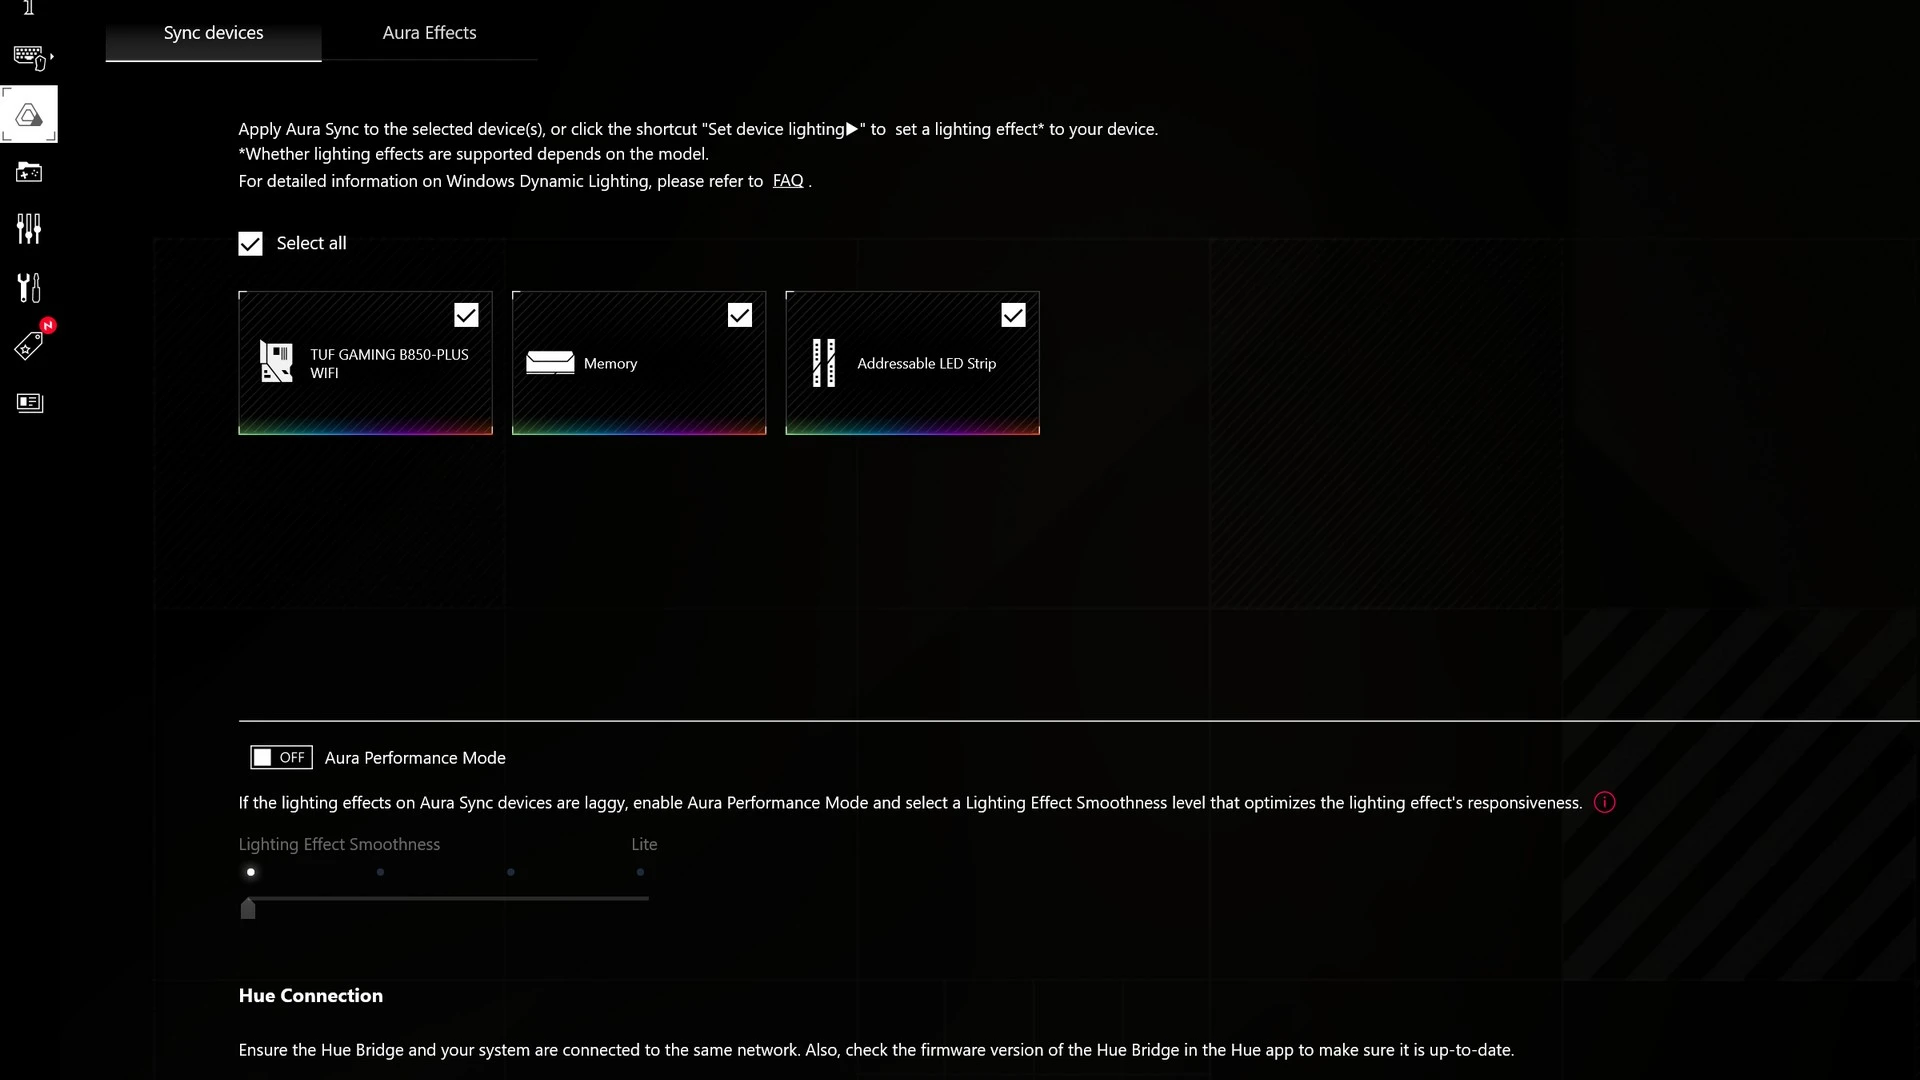Image resolution: width=1920 pixels, height=1080 pixels.
Task: Click the Lighting Effect Smoothness slider handle
Action: click(x=248, y=908)
